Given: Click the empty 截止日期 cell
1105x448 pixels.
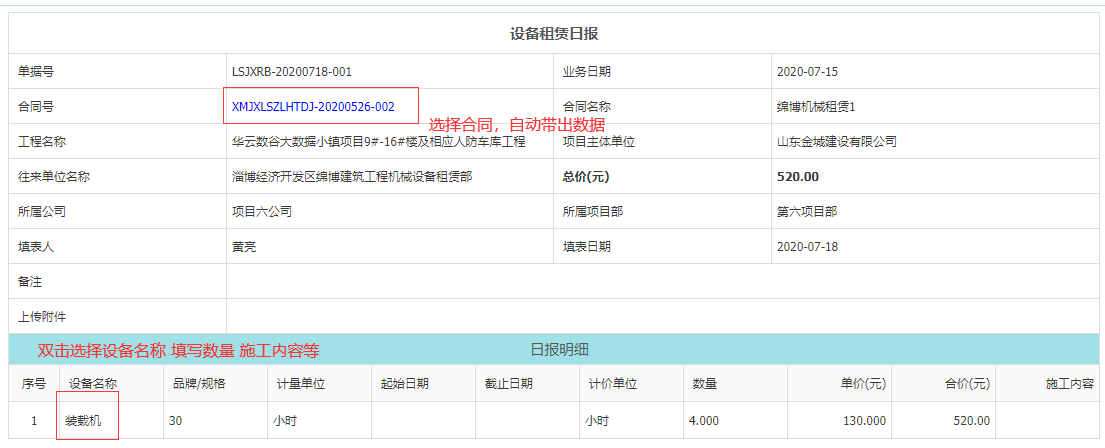Looking at the screenshot, I should coord(527,421).
